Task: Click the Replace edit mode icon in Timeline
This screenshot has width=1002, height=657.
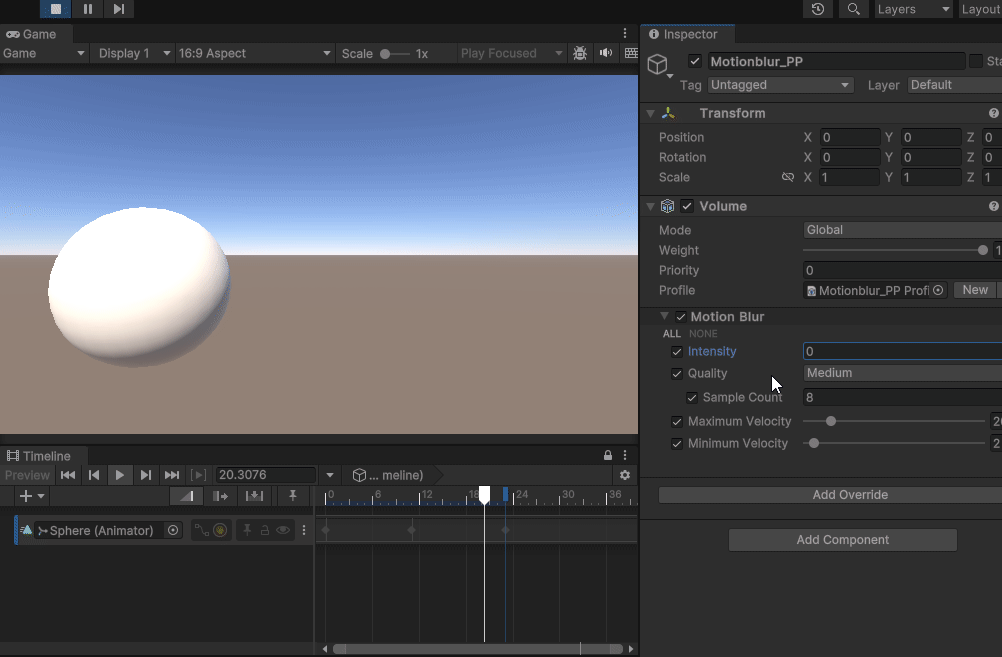Action: pyautogui.click(x=254, y=495)
